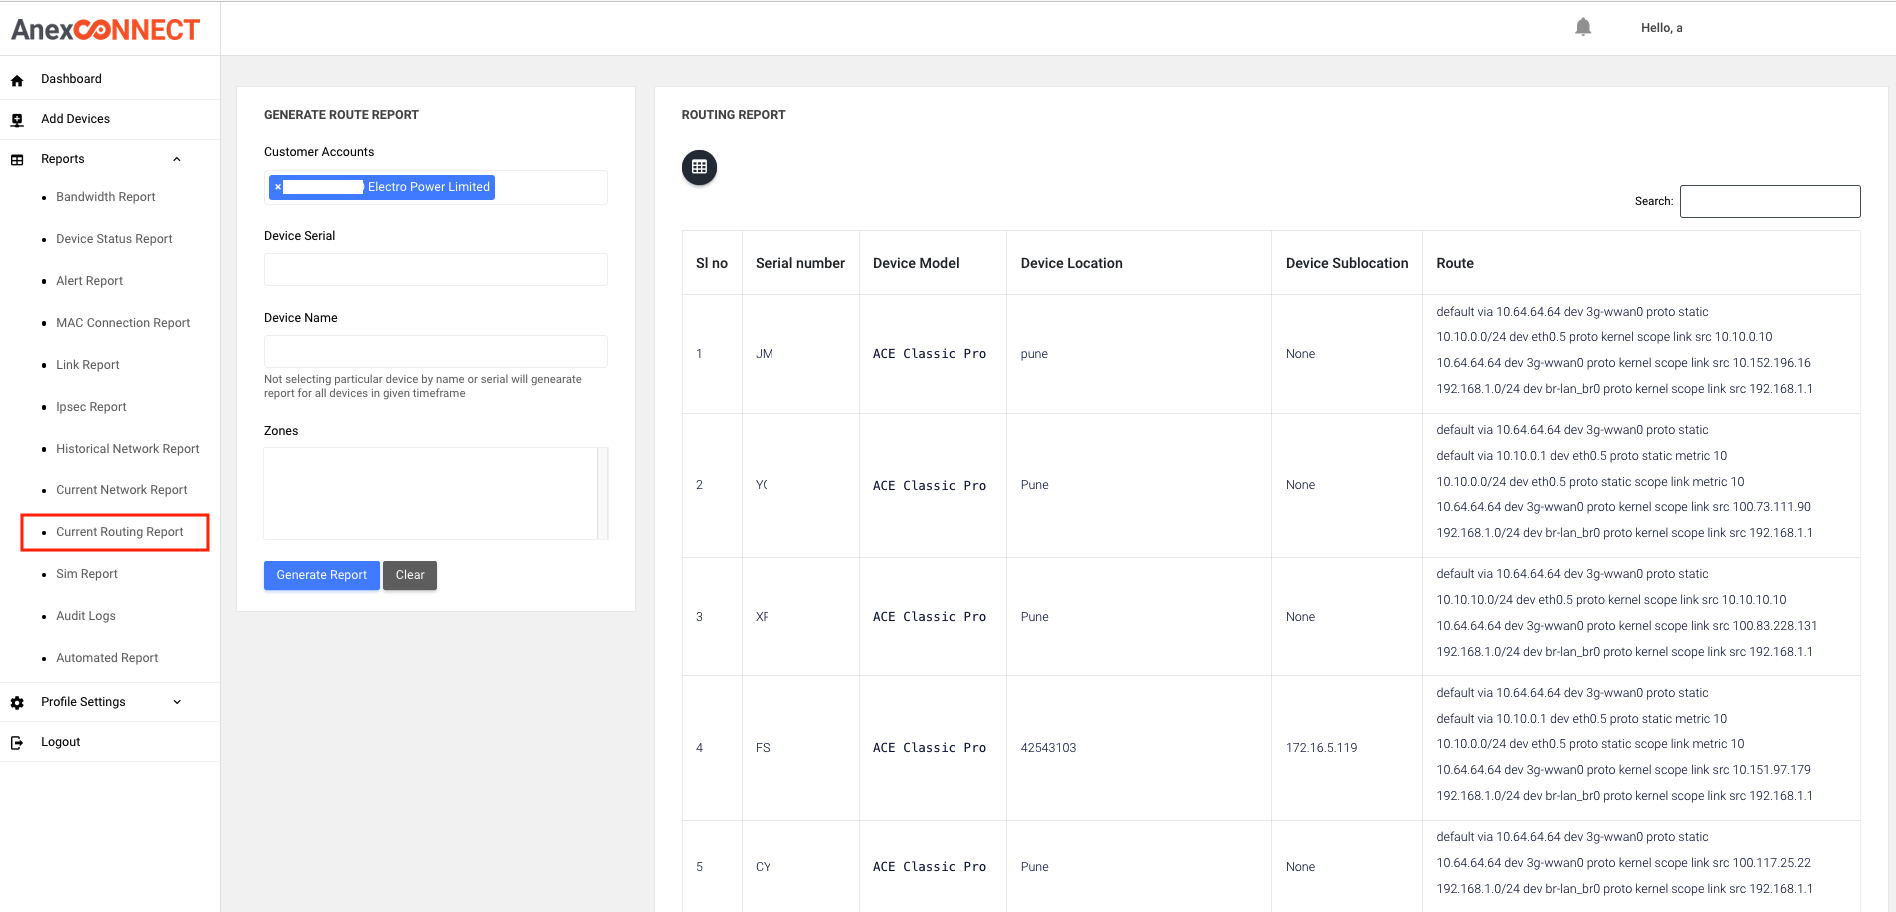
Task: Click the Logout icon
Action: point(17,743)
